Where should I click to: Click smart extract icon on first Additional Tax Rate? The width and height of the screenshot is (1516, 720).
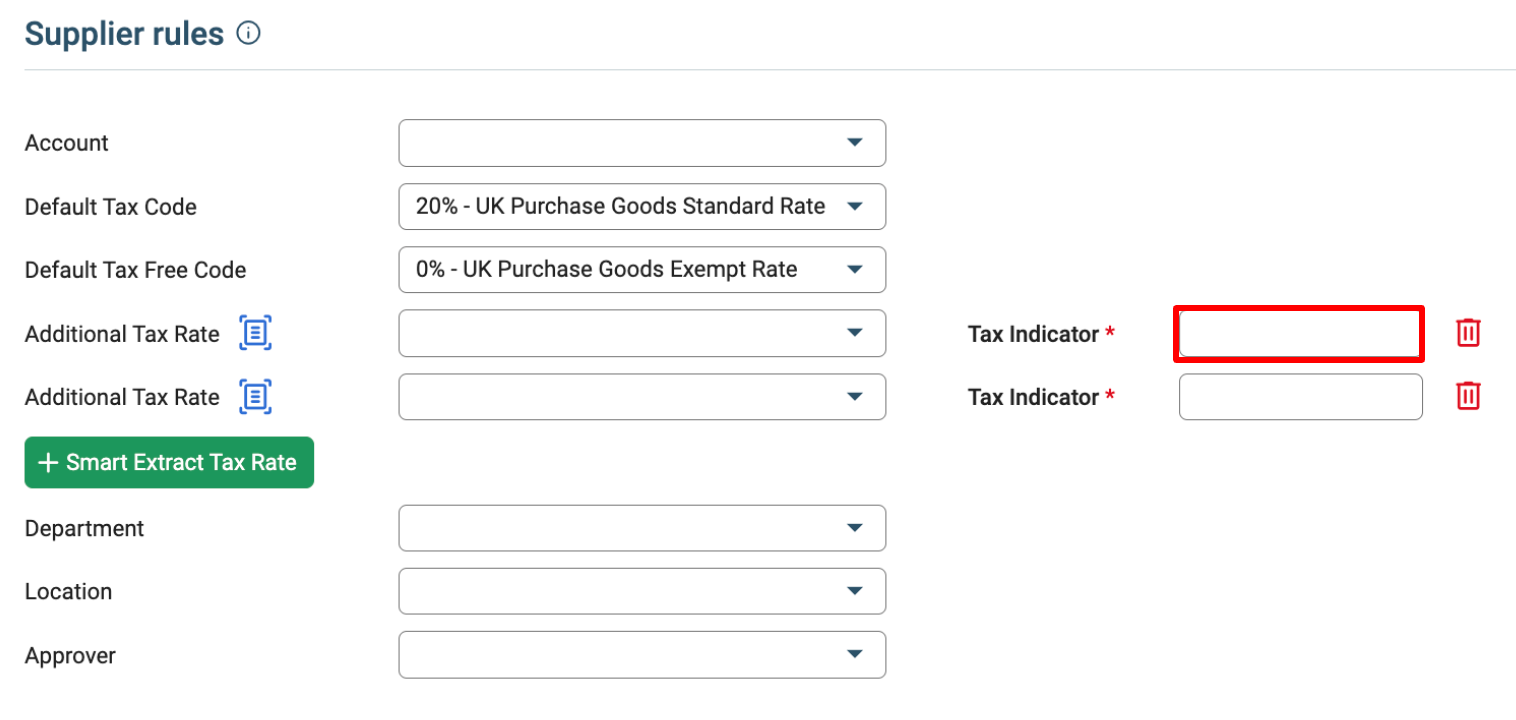pyautogui.click(x=256, y=333)
